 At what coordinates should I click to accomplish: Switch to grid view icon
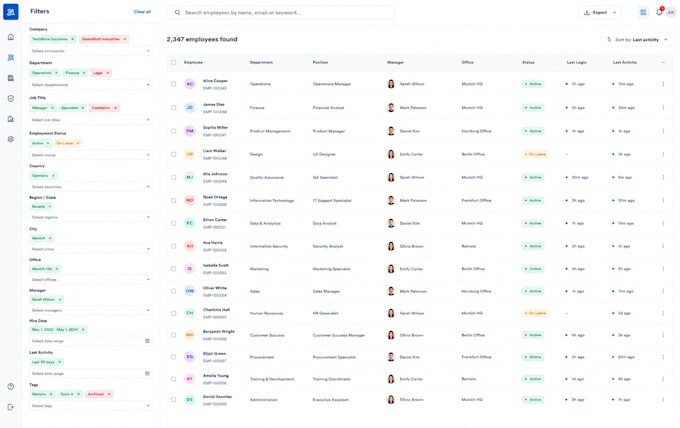[643, 13]
